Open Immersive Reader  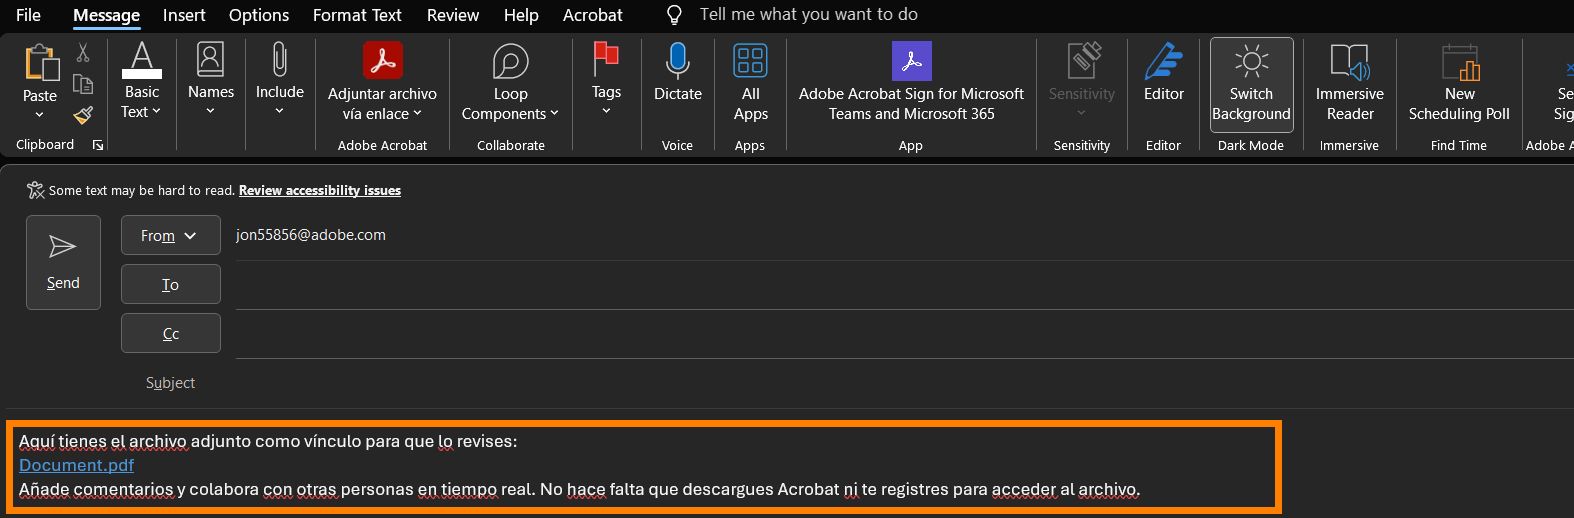click(x=1349, y=82)
